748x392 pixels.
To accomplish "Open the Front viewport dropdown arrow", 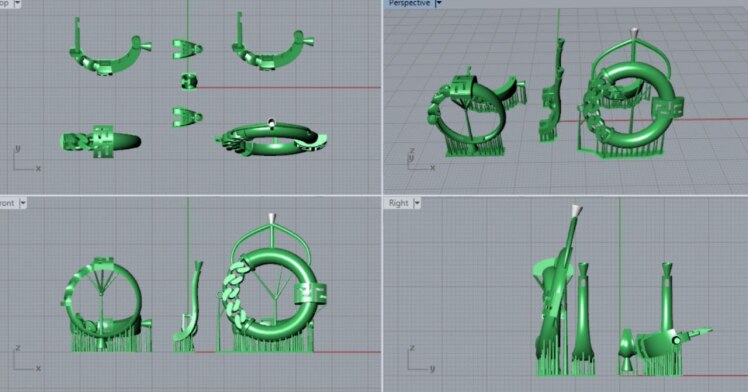I will 22,203.
